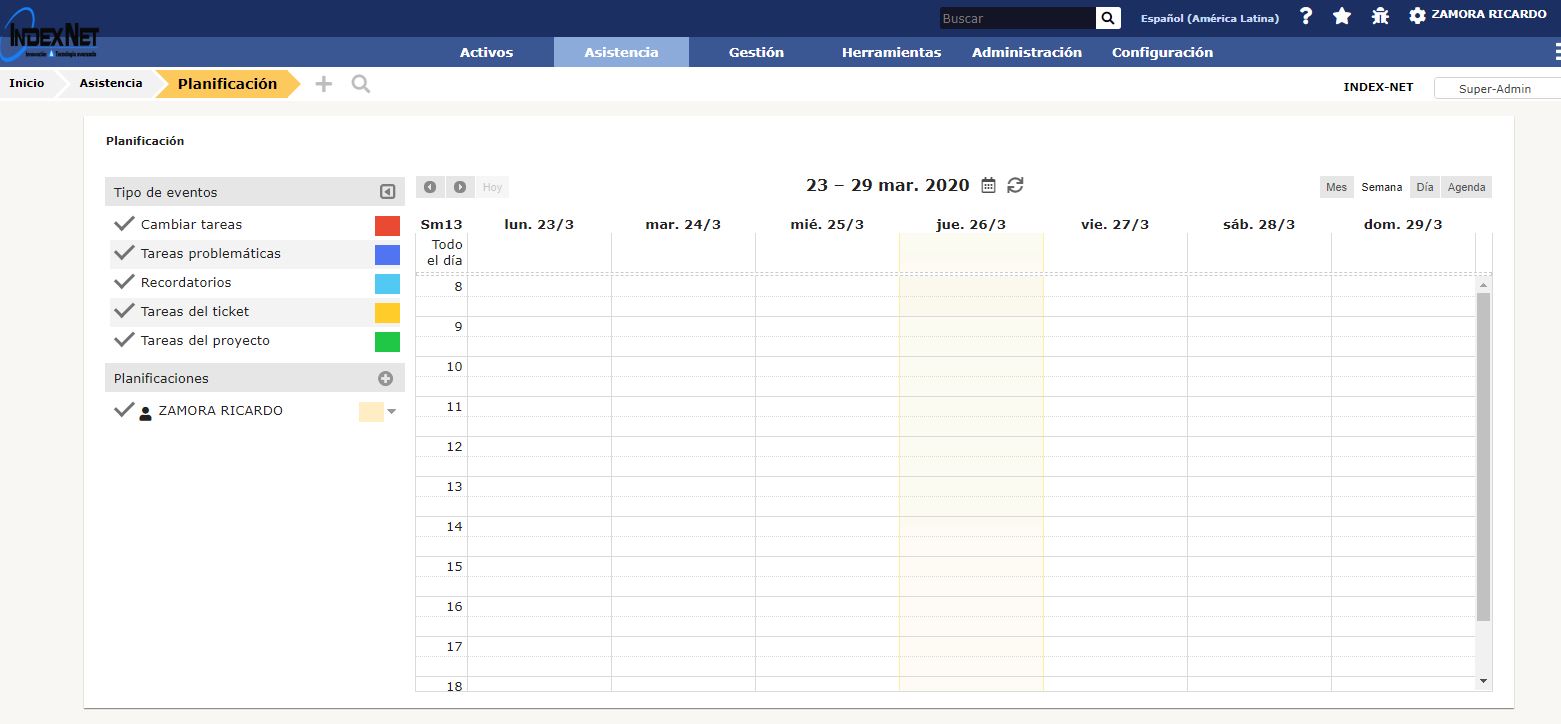Open the Gestión menu
The image size is (1561, 724).
coord(756,52)
